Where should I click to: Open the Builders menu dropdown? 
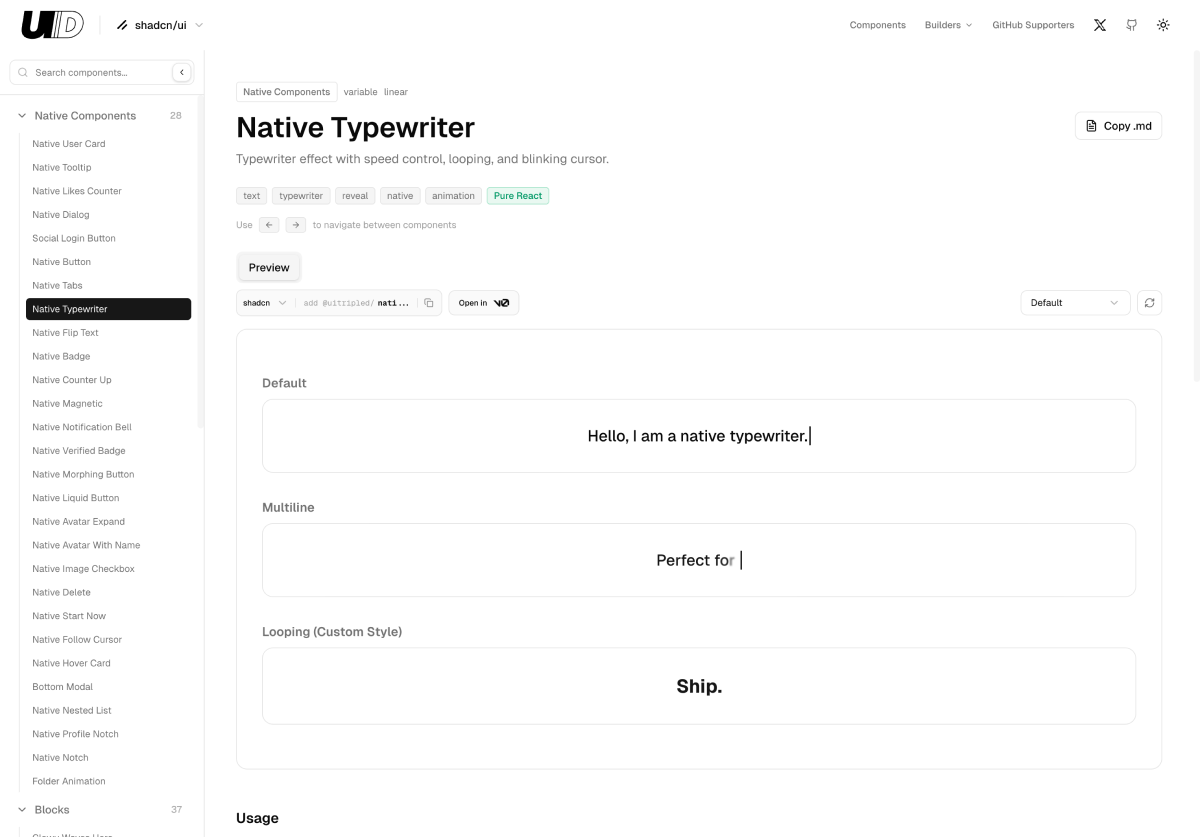pos(947,25)
